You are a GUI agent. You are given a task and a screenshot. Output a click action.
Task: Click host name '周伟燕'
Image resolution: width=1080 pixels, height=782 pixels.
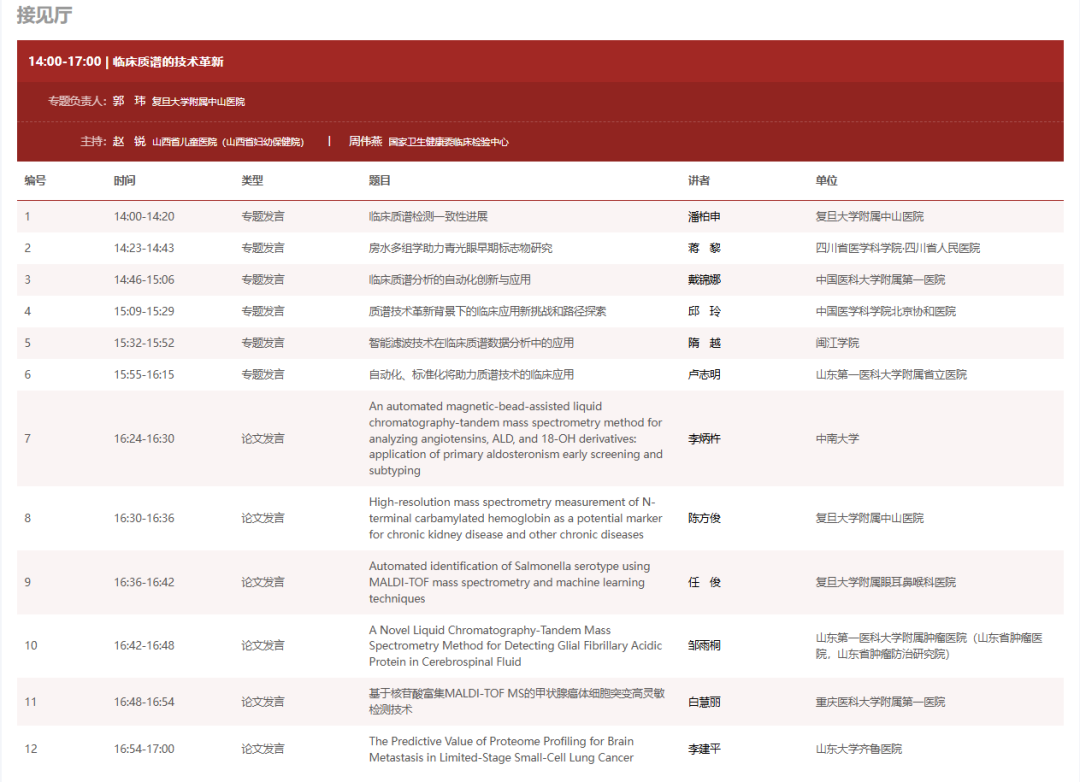pos(365,141)
